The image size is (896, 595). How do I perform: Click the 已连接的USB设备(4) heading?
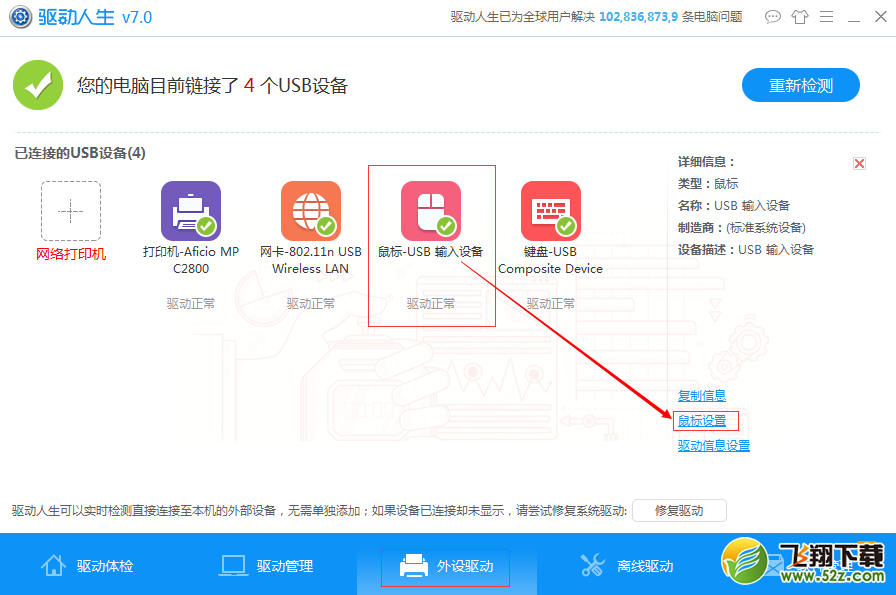pos(80,153)
